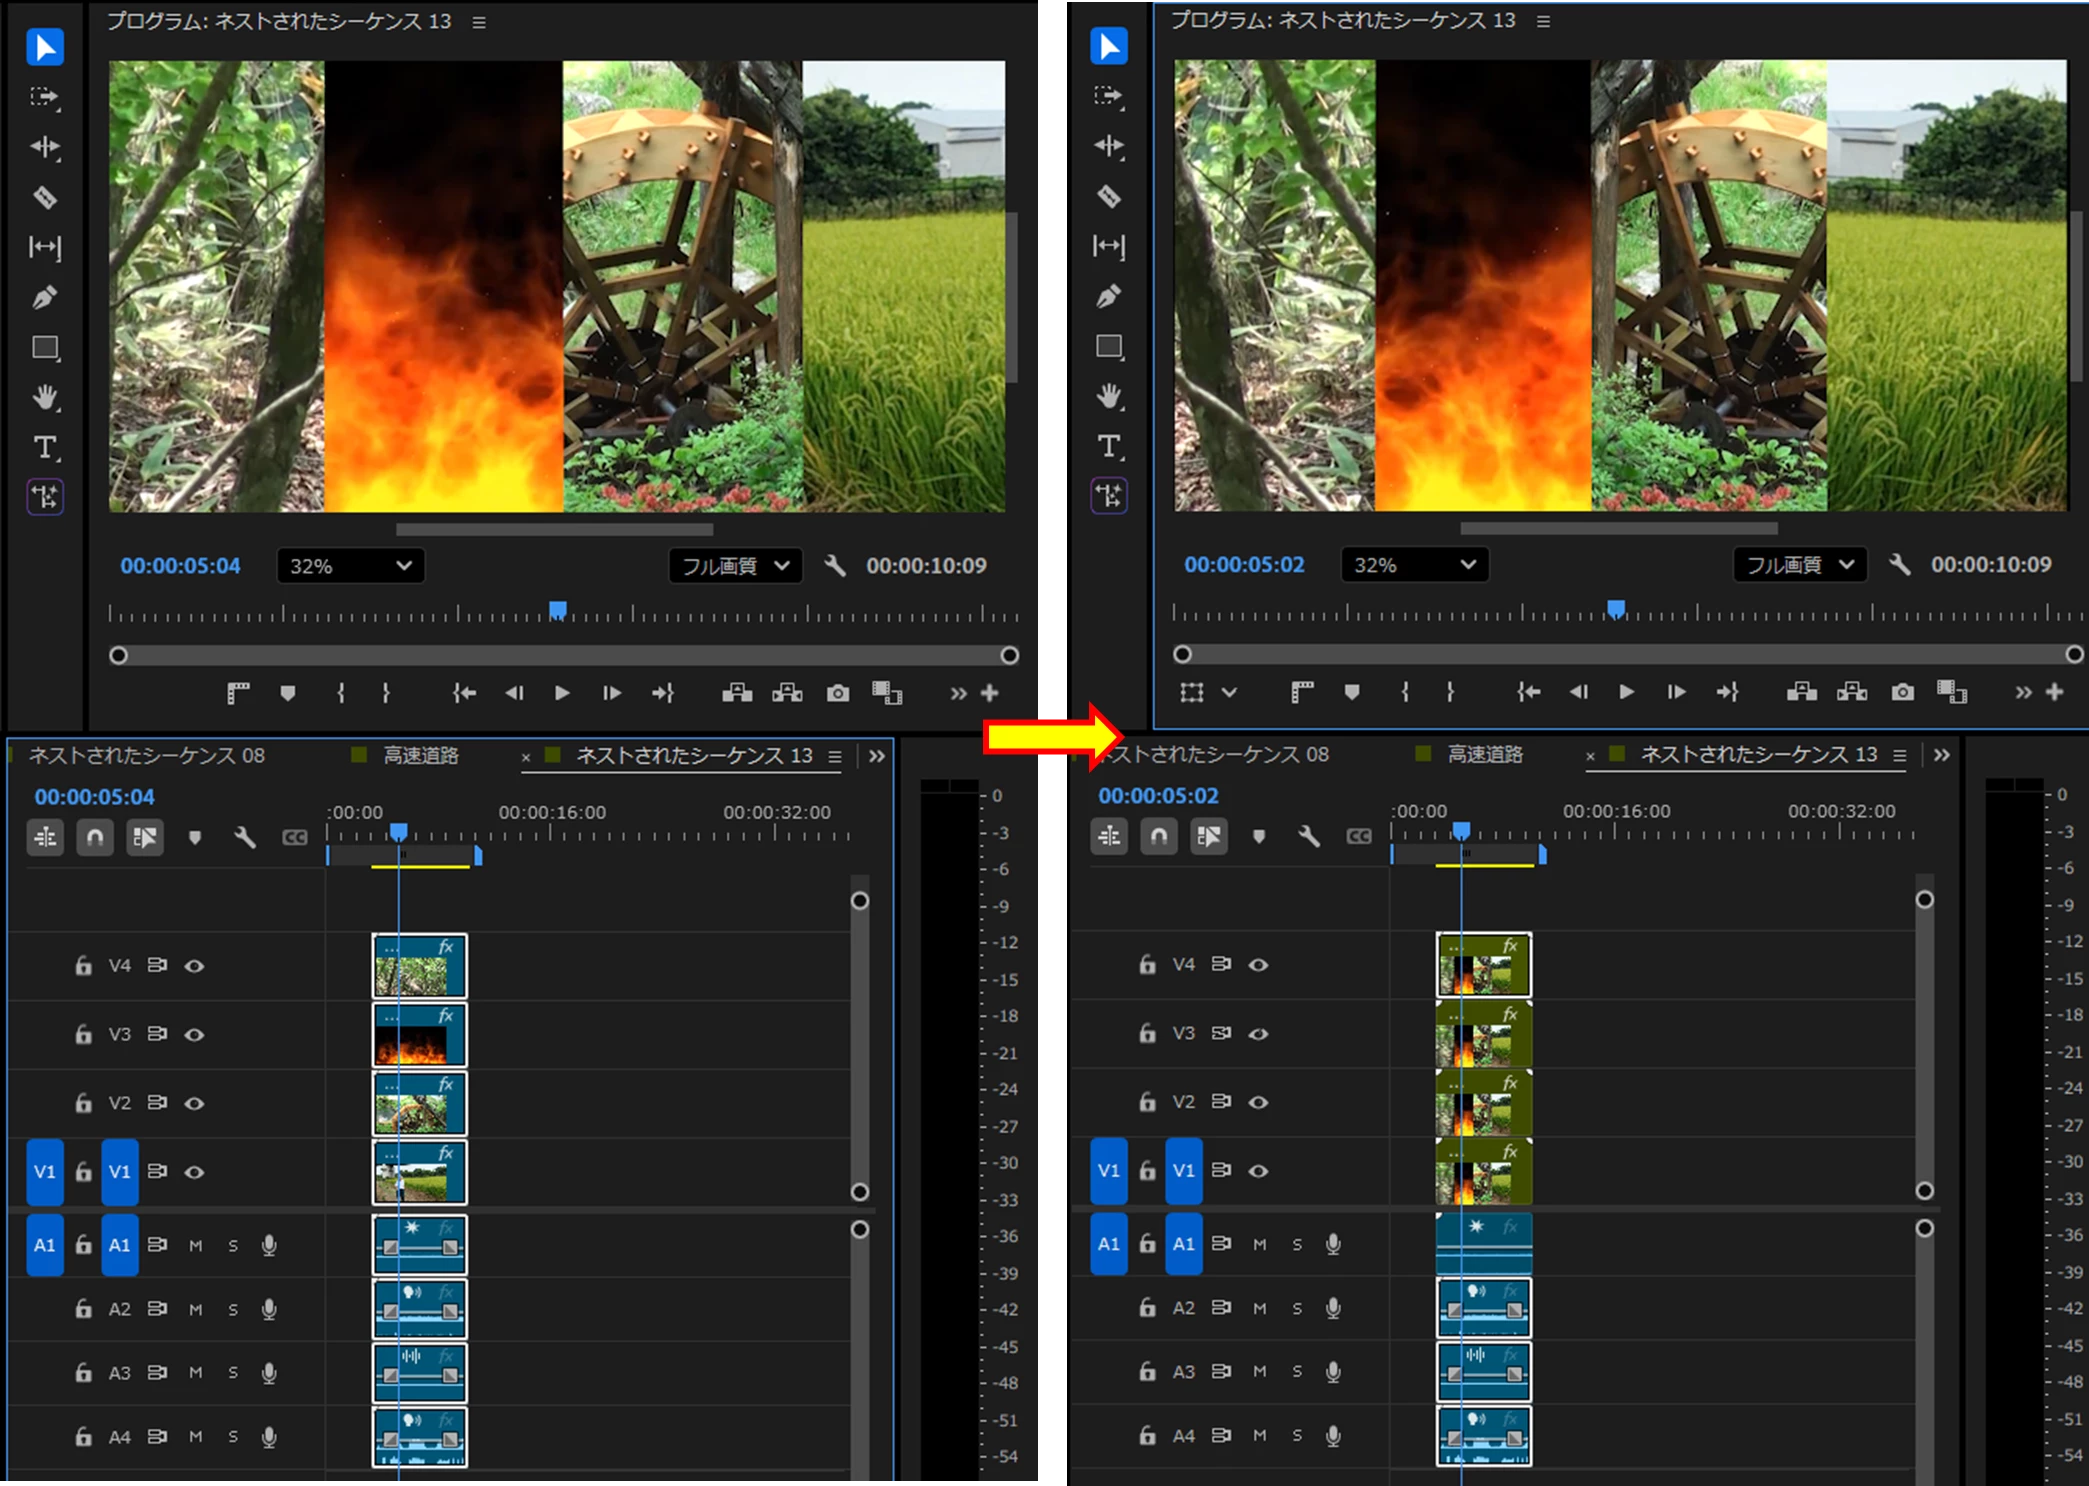The width and height of the screenshot is (2089, 1486).
Task: Toggle lock on V4 track in right timeline
Action: pos(1148,964)
